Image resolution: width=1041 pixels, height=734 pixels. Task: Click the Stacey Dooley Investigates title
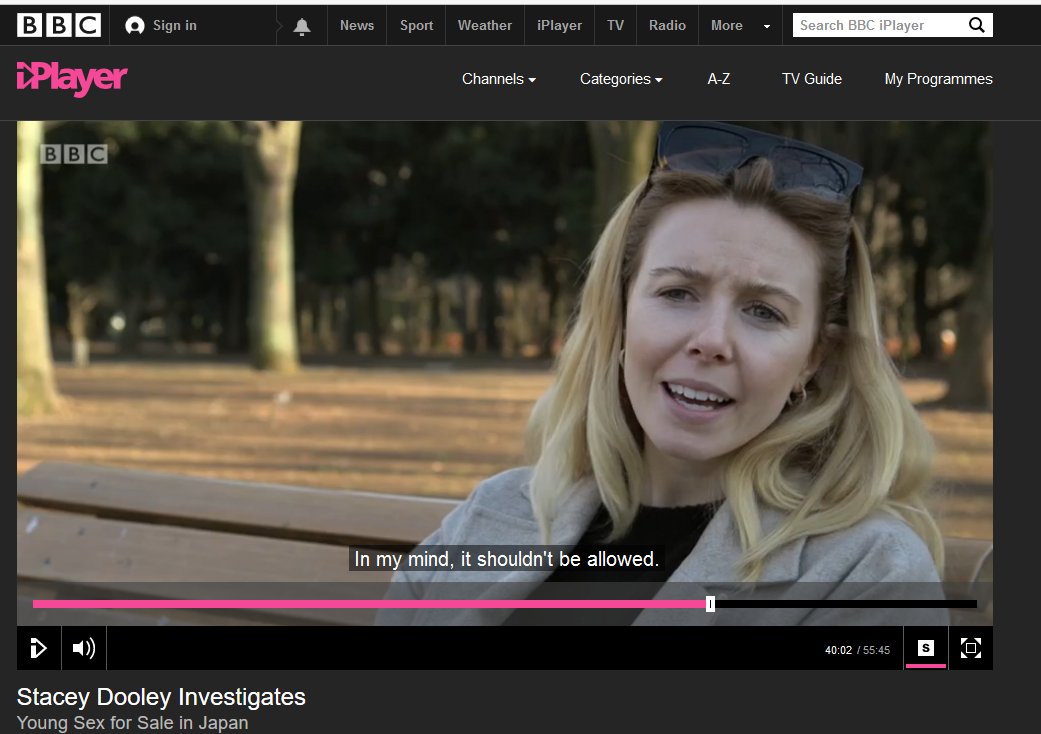pyautogui.click(x=161, y=697)
